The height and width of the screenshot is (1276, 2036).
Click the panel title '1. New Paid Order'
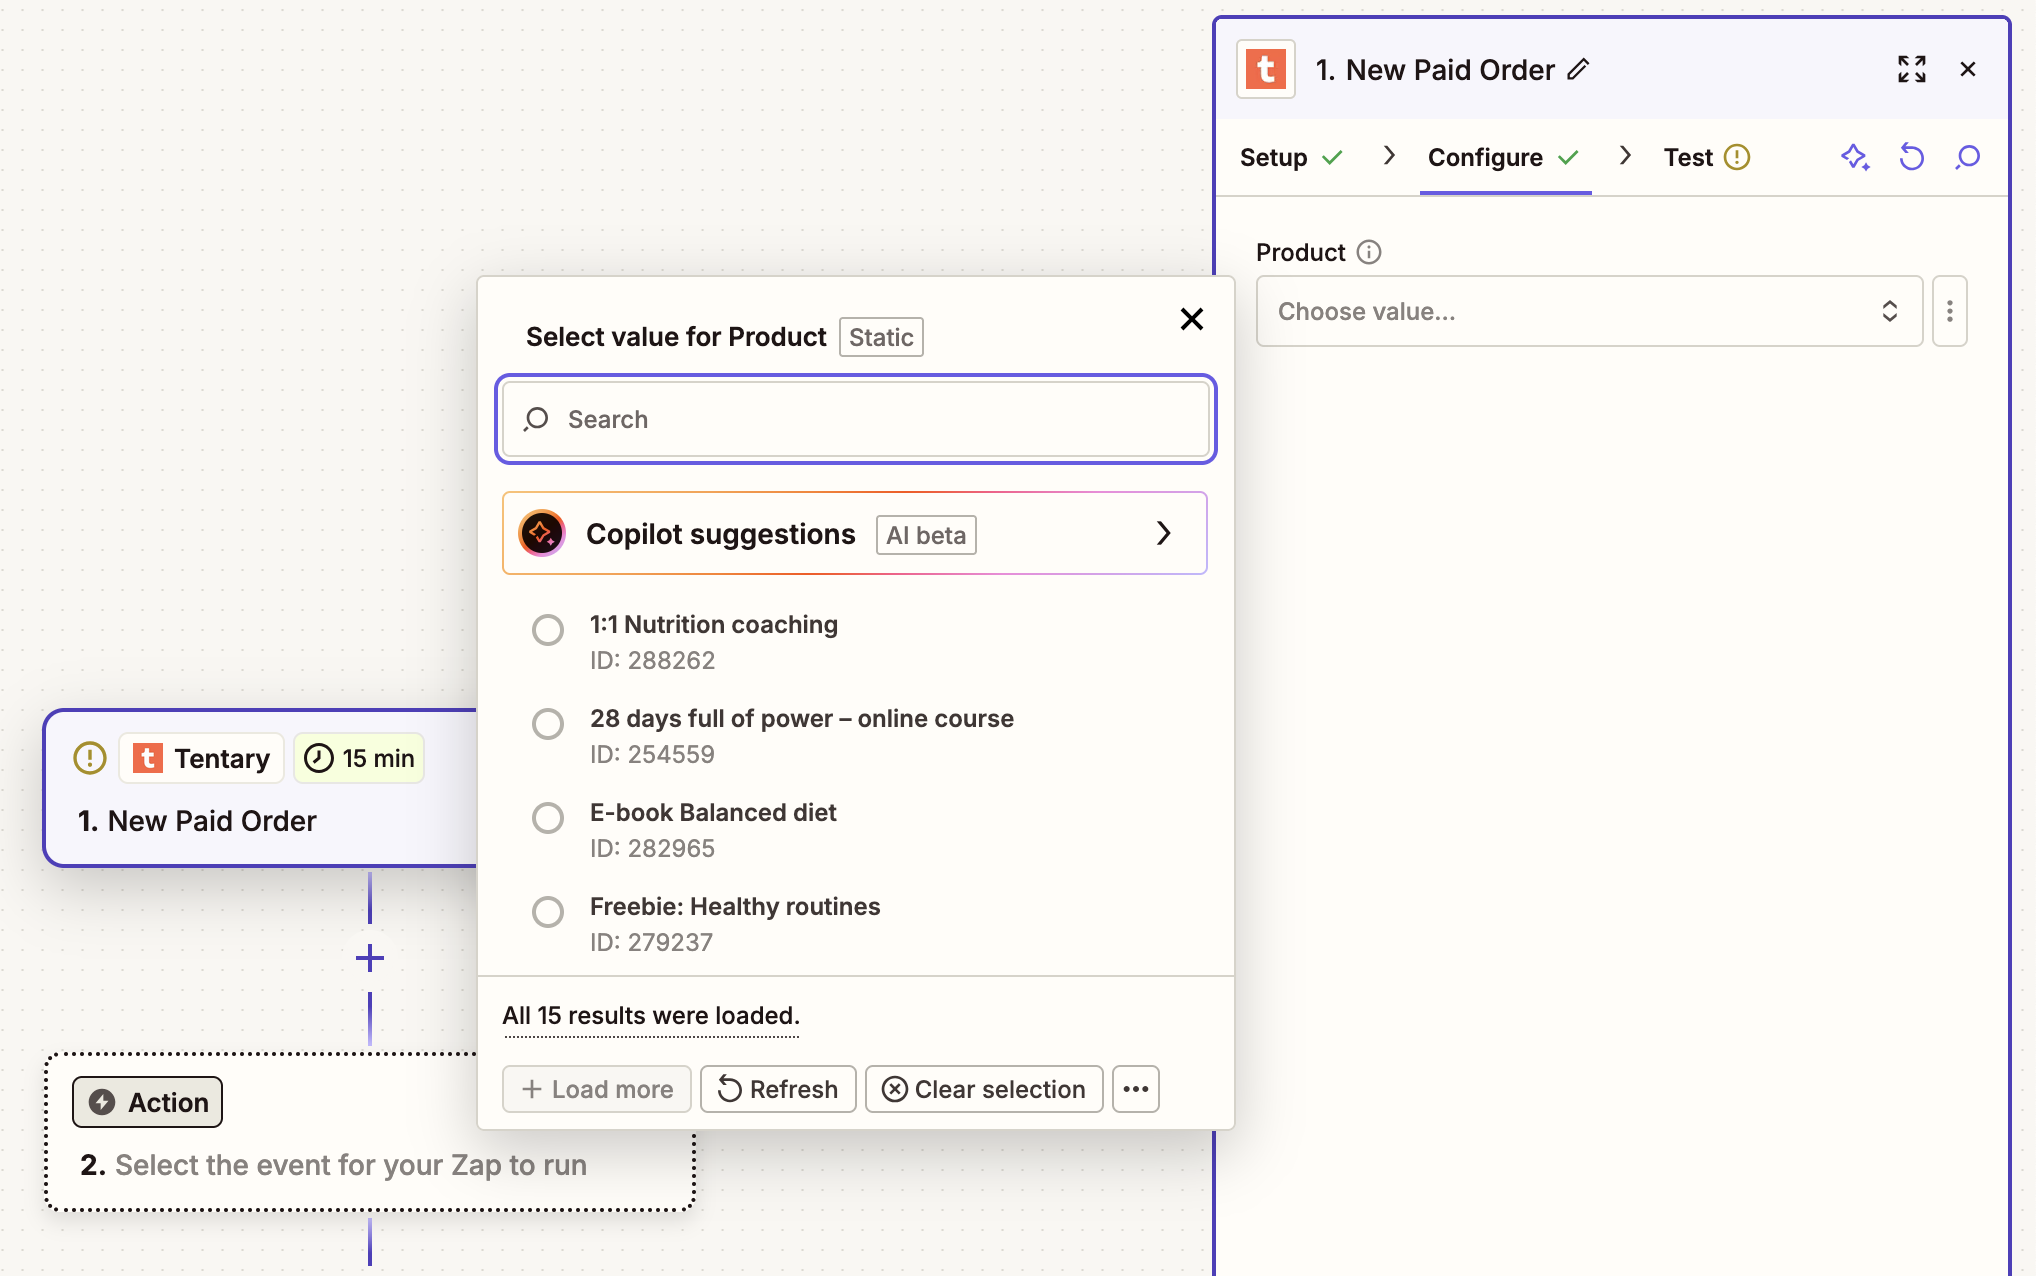(1435, 70)
